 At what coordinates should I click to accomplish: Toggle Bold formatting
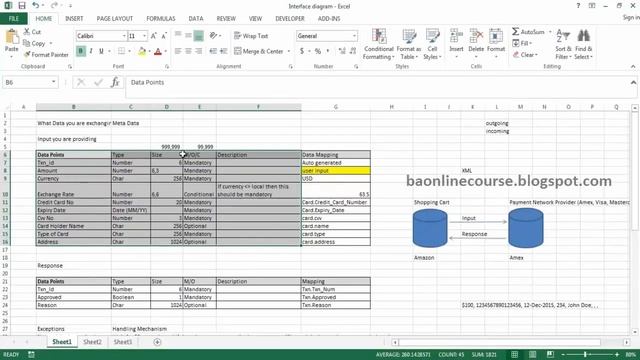[x=81, y=51]
